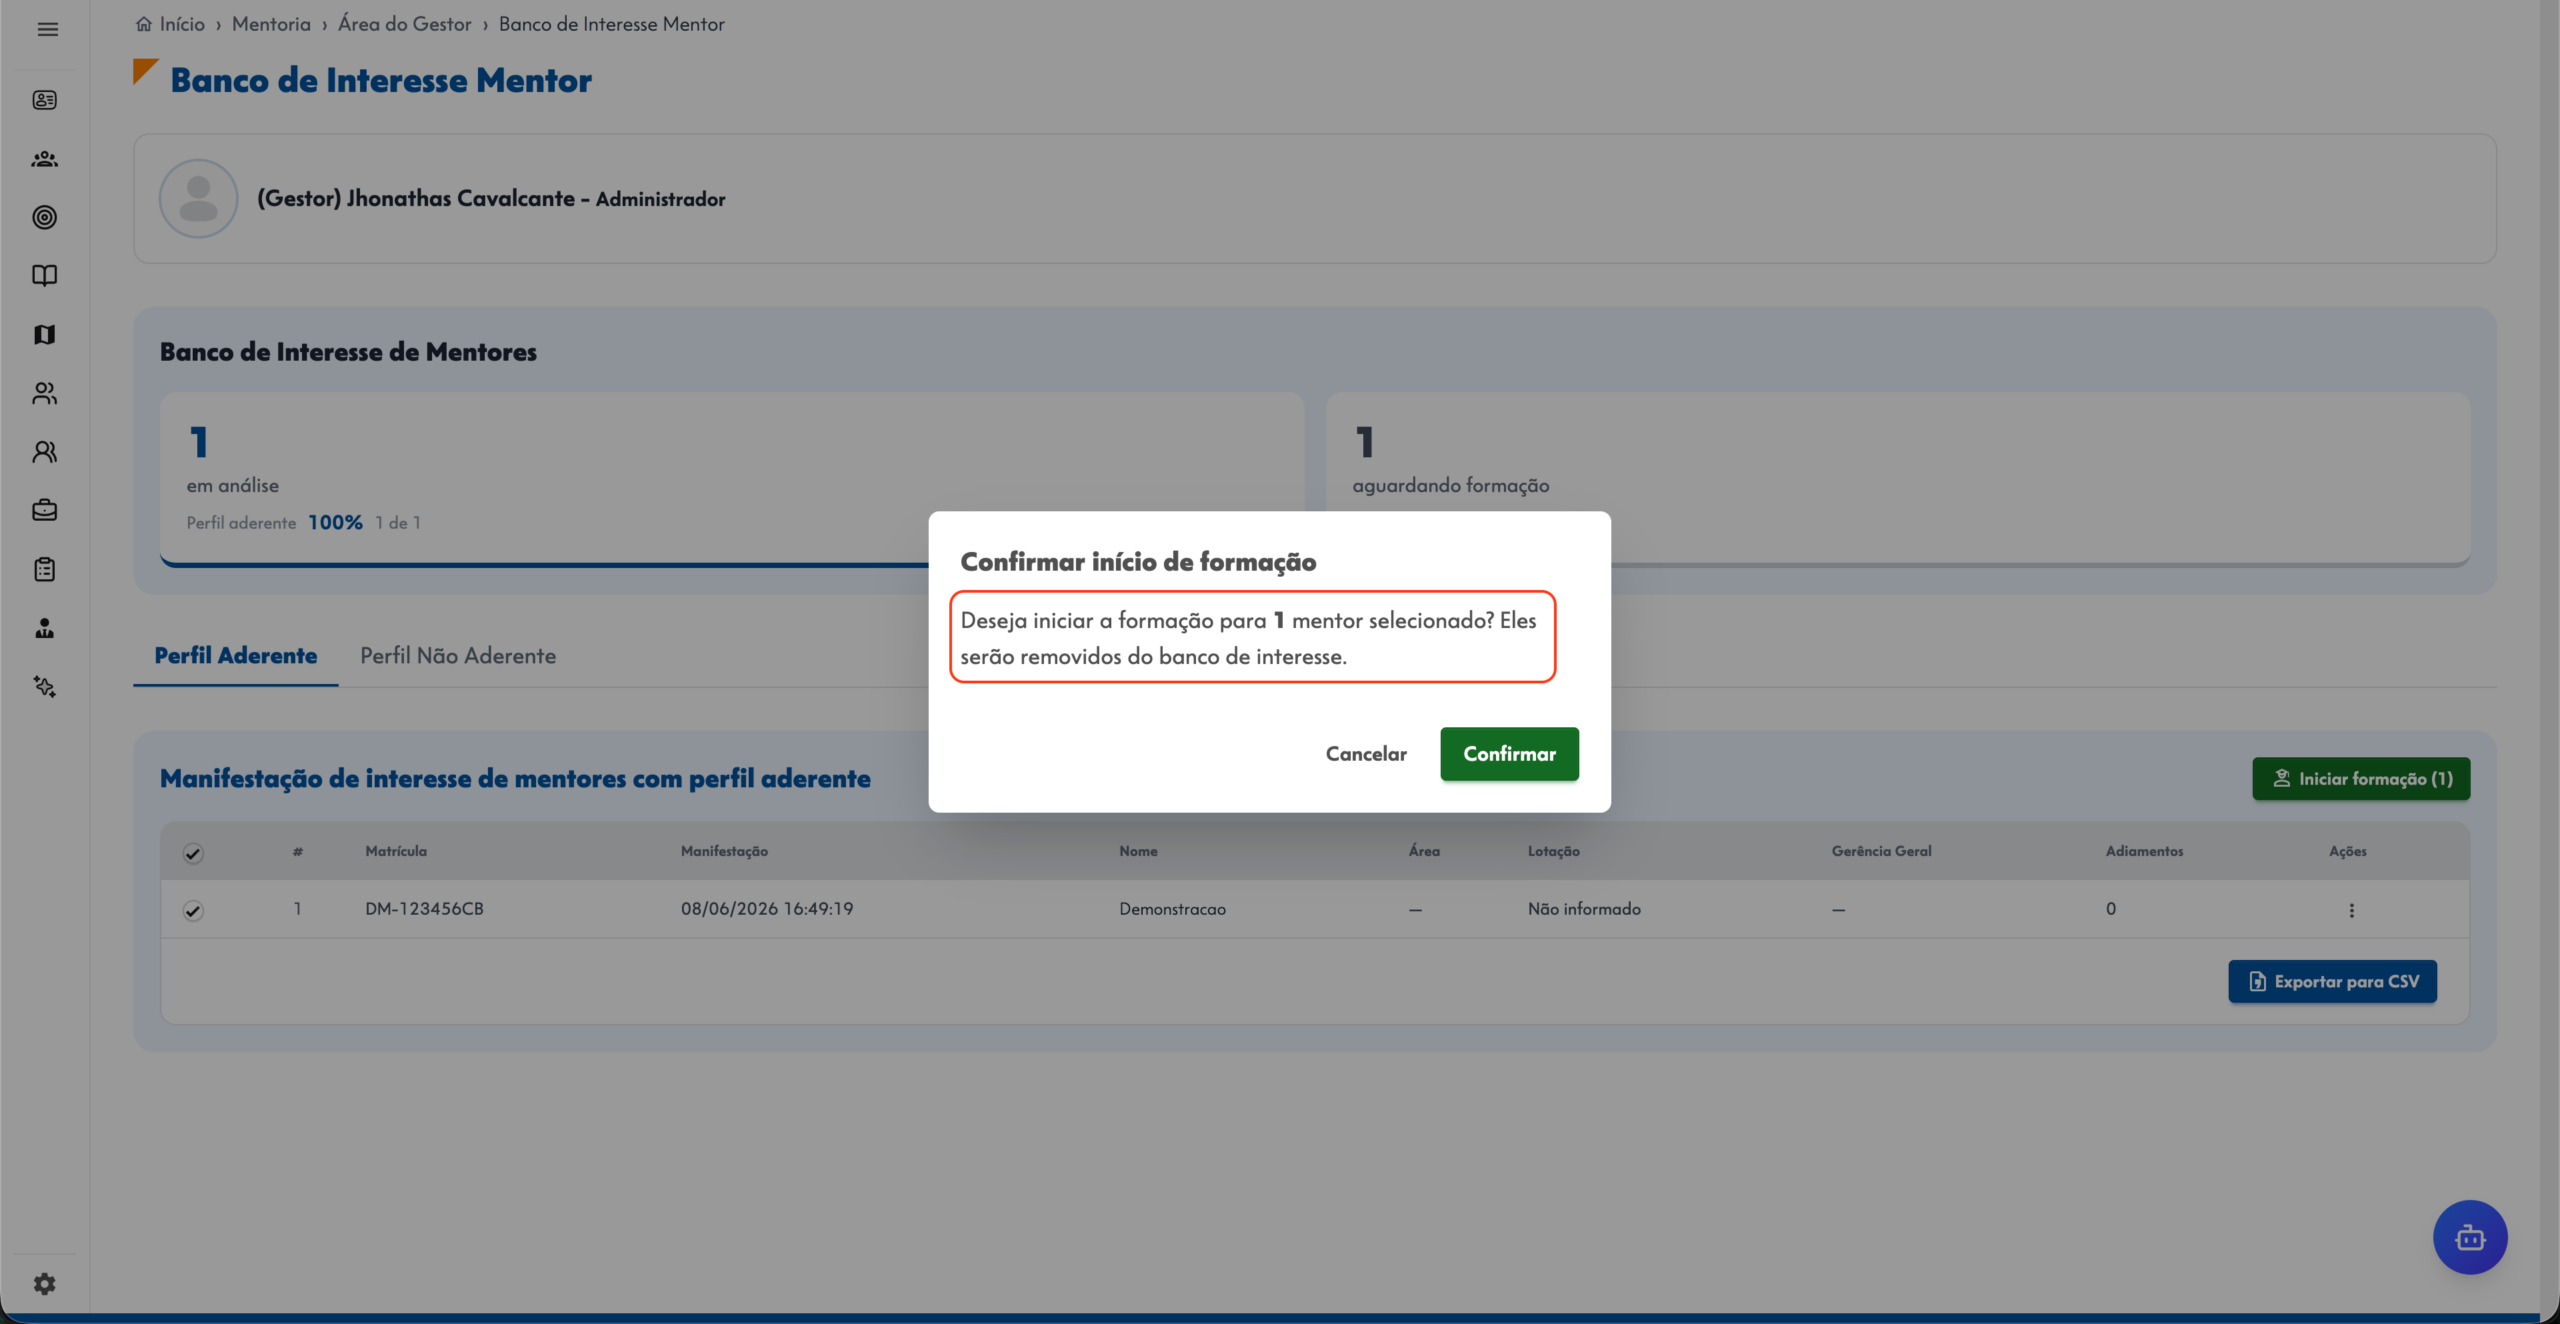Screen dimensions: 2560x1324
Task: Click Exportar para CSV button
Action: pyautogui.click(x=2332, y=982)
